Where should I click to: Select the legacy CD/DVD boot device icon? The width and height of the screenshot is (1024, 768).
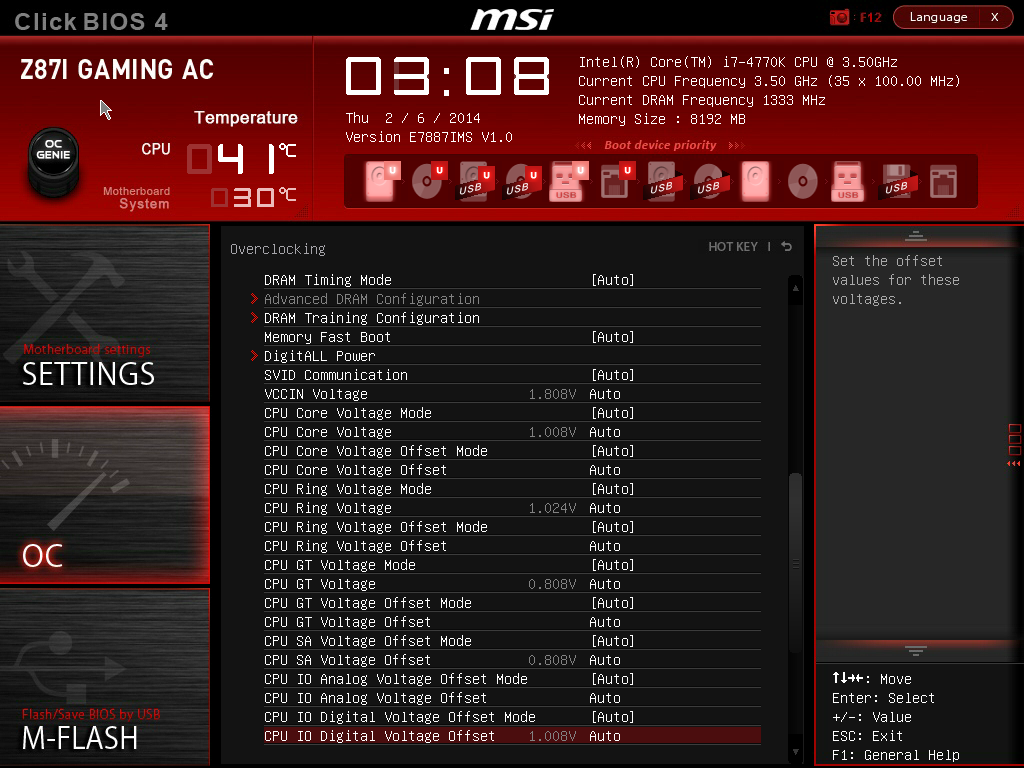pyautogui.click(x=802, y=181)
